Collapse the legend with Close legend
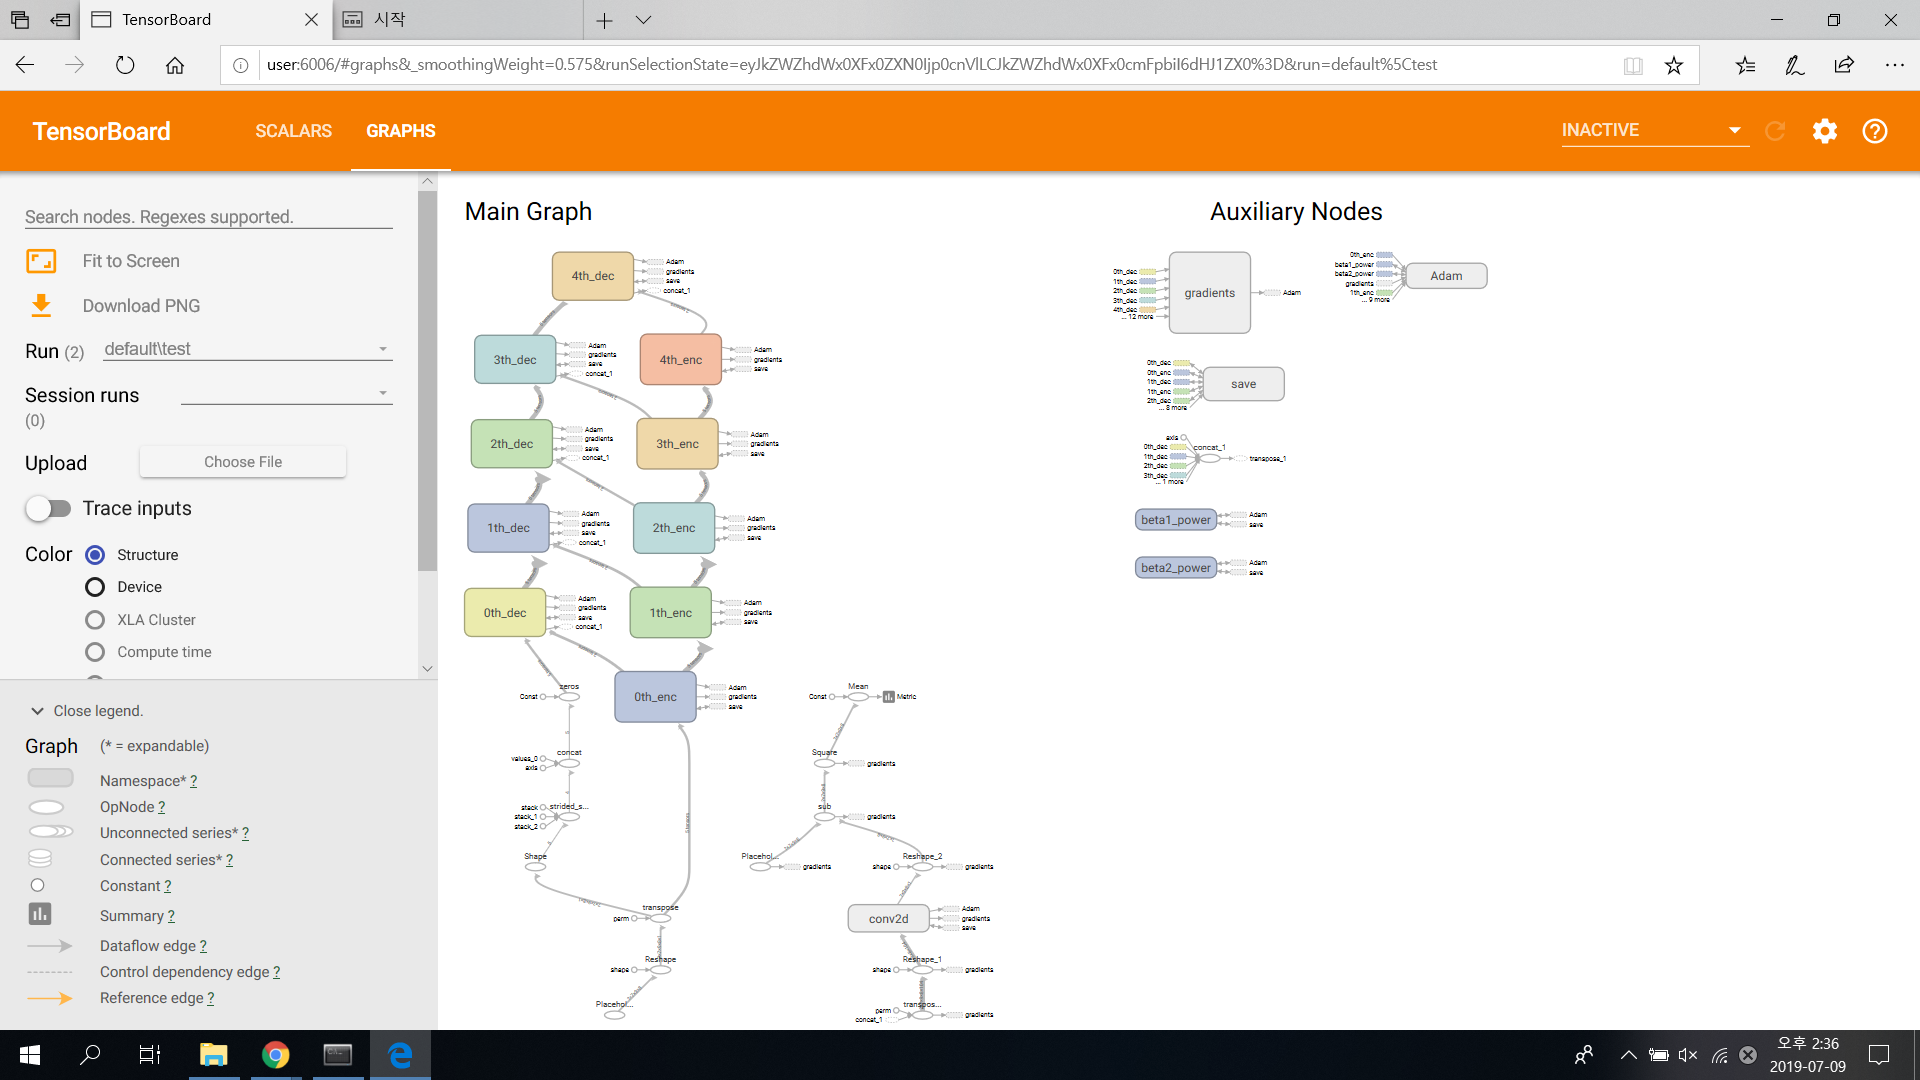 pyautogui.click(x=87, y=711)
